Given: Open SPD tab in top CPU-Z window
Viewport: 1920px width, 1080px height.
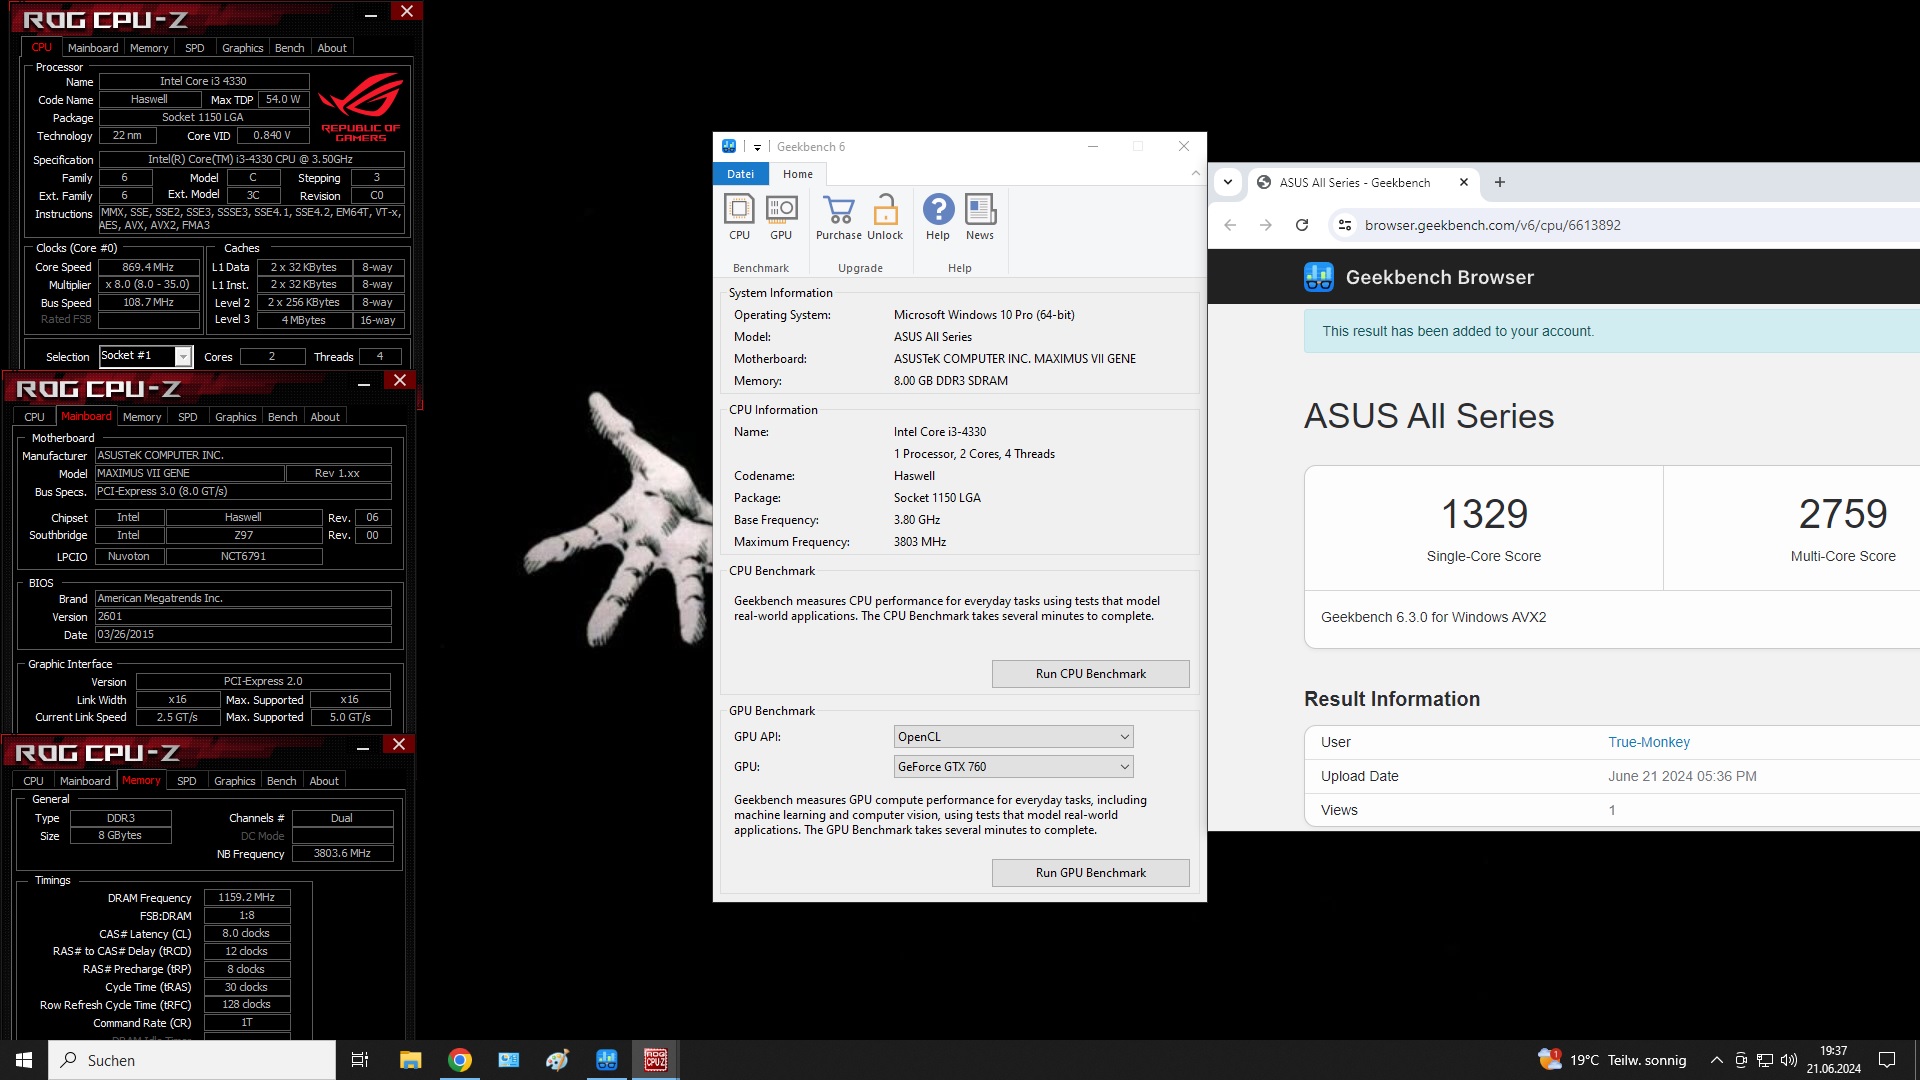Looking at the screenshot, I should tap(195, 48).
